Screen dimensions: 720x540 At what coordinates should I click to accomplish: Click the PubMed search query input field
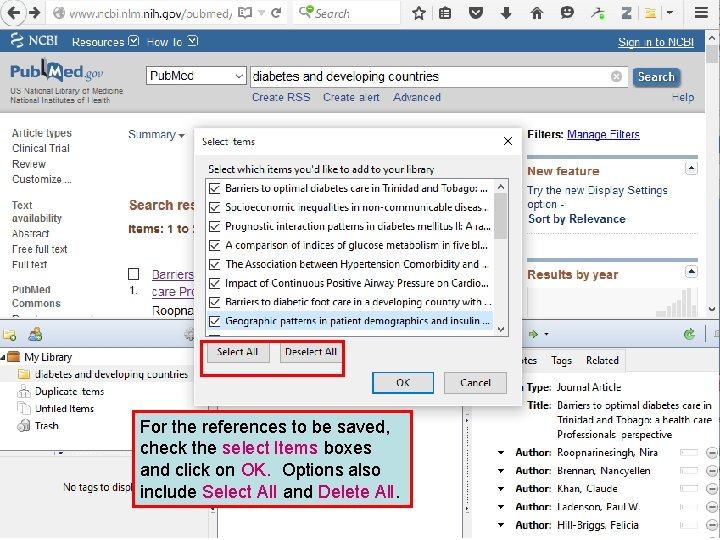(439, 76)
